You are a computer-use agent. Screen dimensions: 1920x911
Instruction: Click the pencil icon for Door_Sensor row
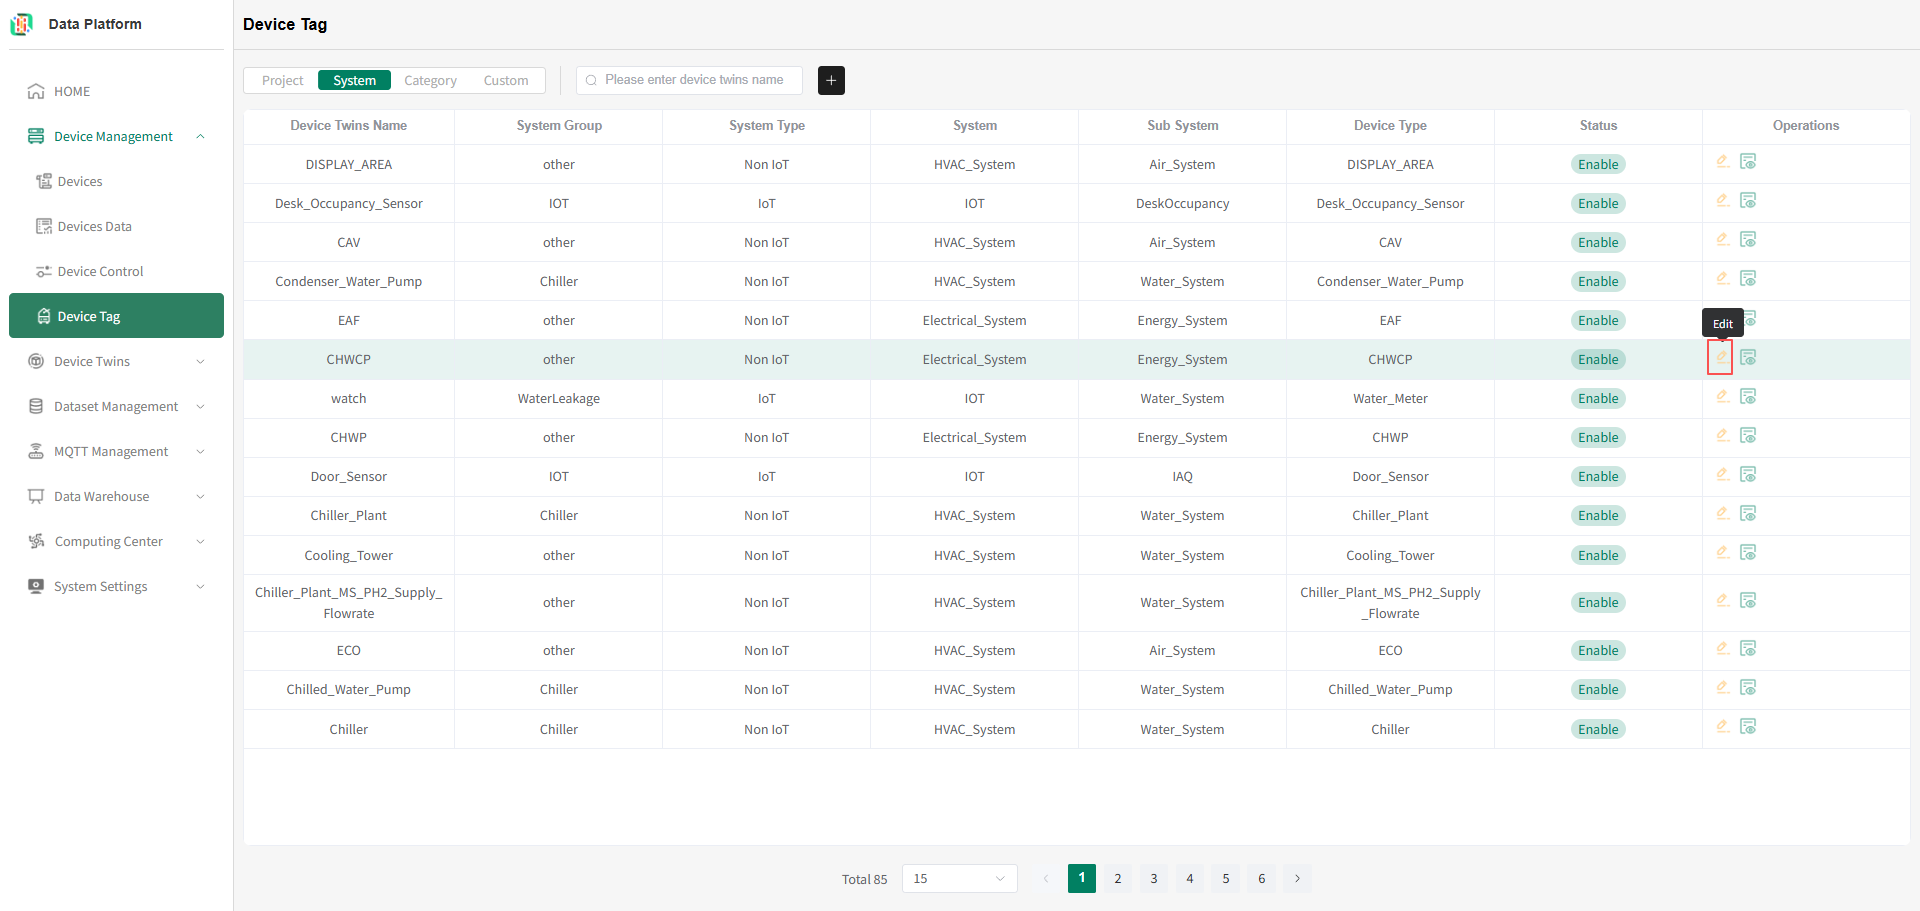coord(1722,475)
